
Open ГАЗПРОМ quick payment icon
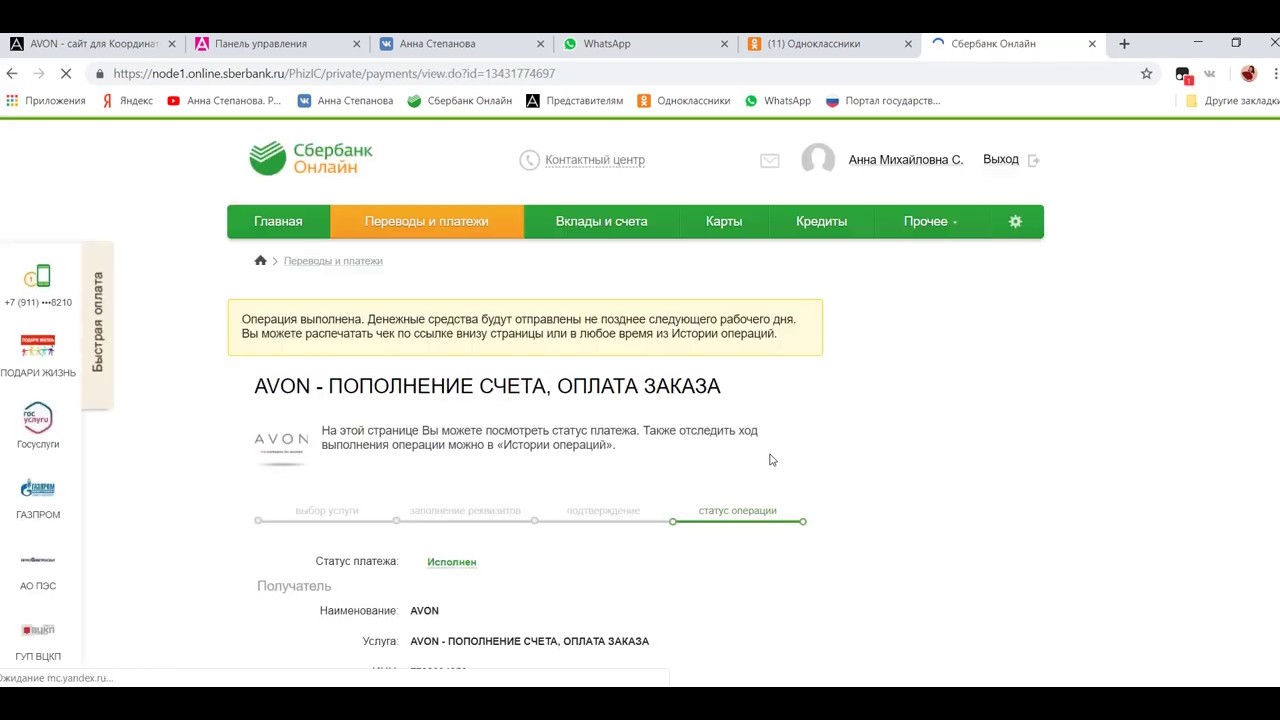coord(38,489)
